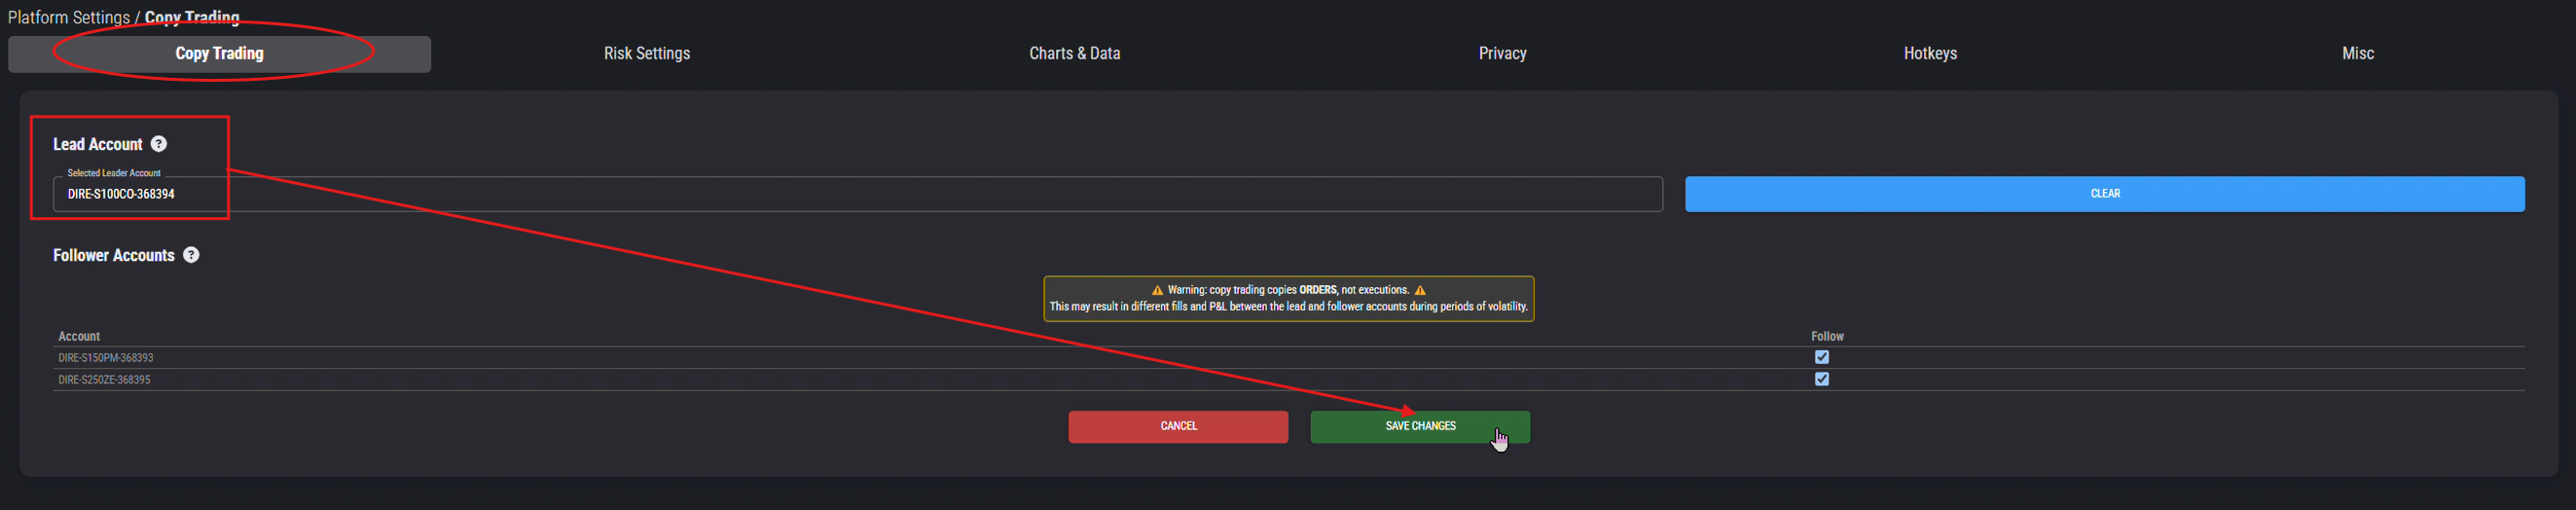Screen dimensions: 2576x510
Task: Click the warning triangle before the warning text
Action: [x=1157, y=290]
